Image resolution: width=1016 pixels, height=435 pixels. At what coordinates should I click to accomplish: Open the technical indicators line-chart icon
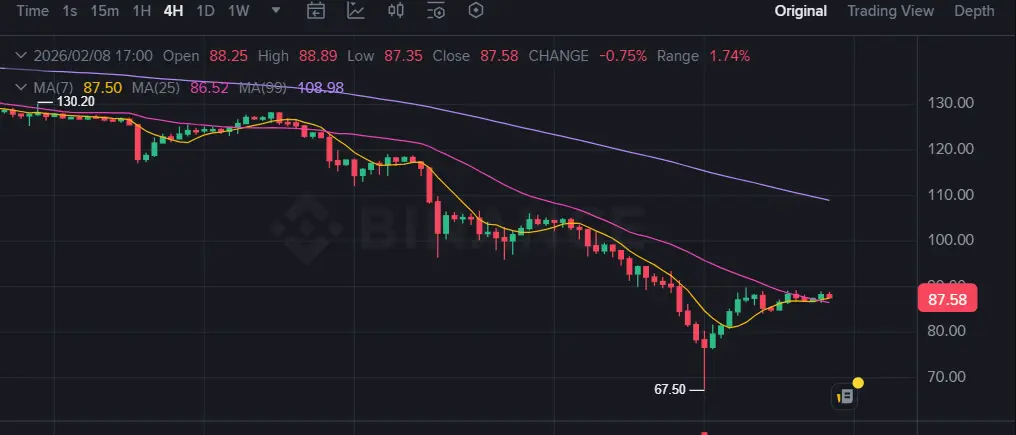pyautogui.click(x=356, y=10)
